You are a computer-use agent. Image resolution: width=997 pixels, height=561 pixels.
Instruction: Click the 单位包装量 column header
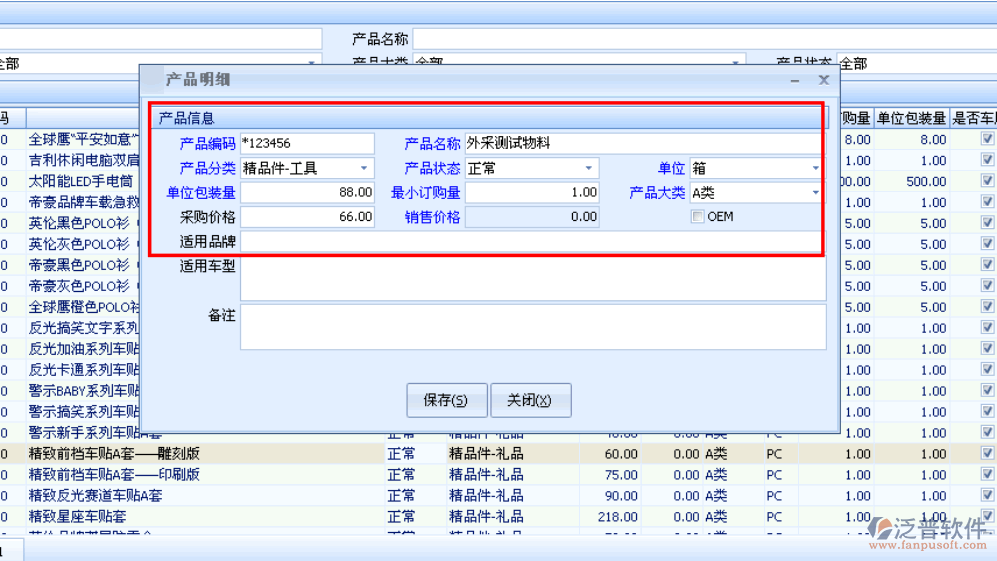tap(911, 119)
